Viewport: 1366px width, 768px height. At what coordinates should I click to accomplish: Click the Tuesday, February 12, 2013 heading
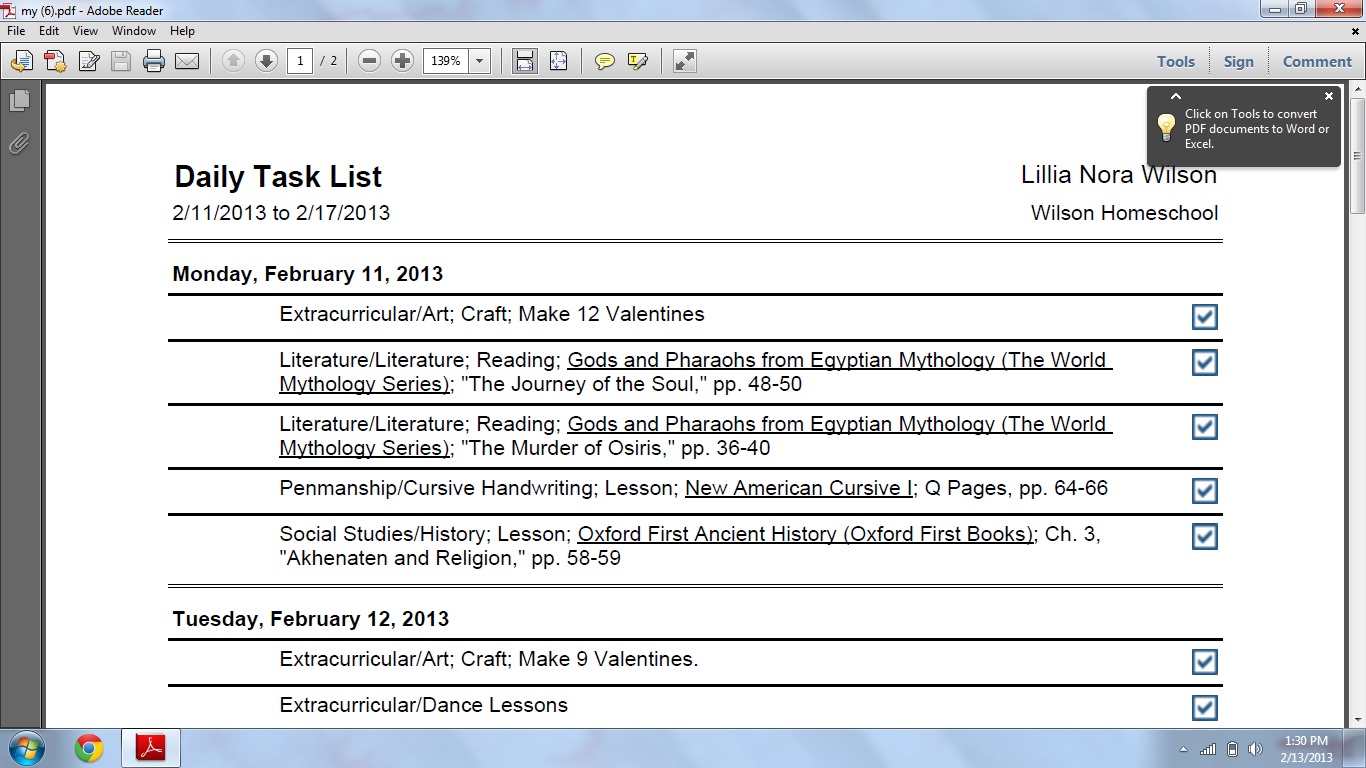coord(311,619)
